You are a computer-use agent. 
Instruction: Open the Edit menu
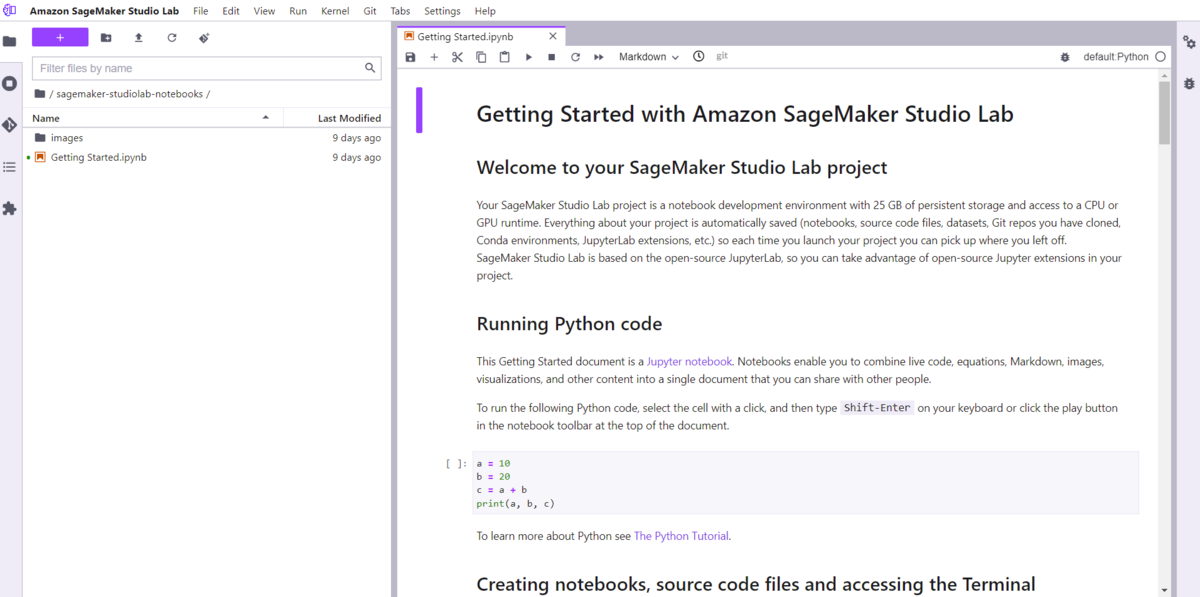coord(231,11)
